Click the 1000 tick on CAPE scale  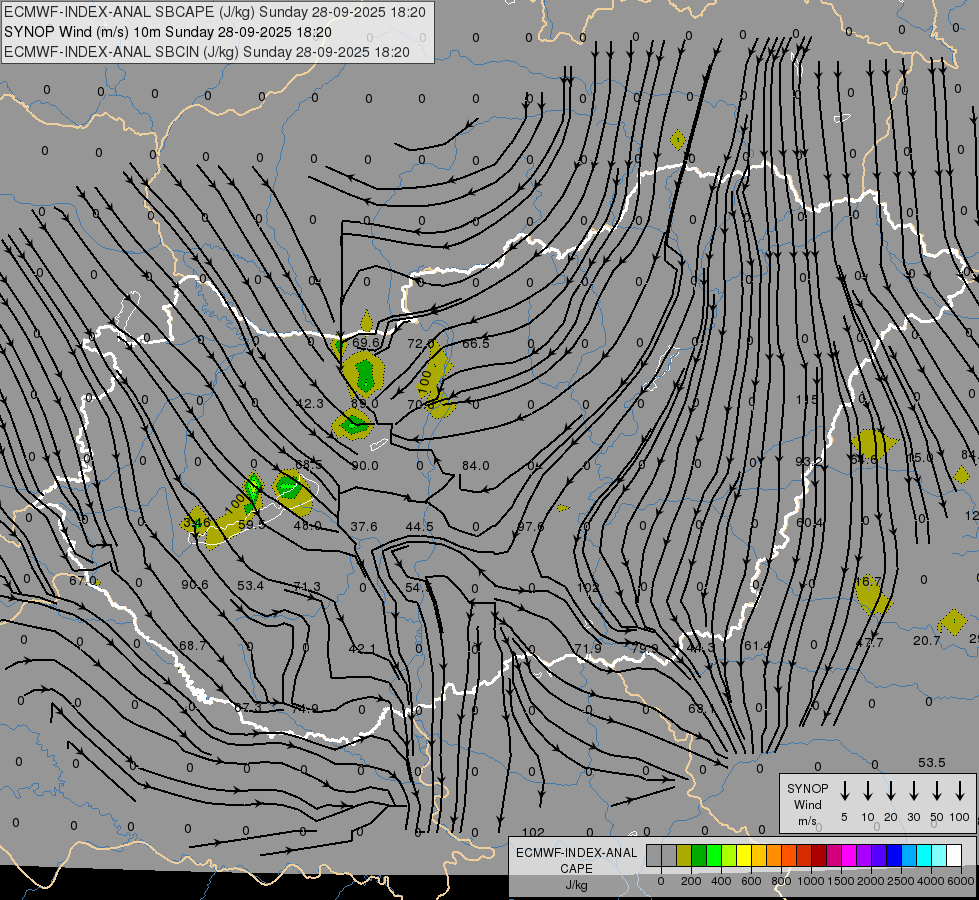pos(810,881)
